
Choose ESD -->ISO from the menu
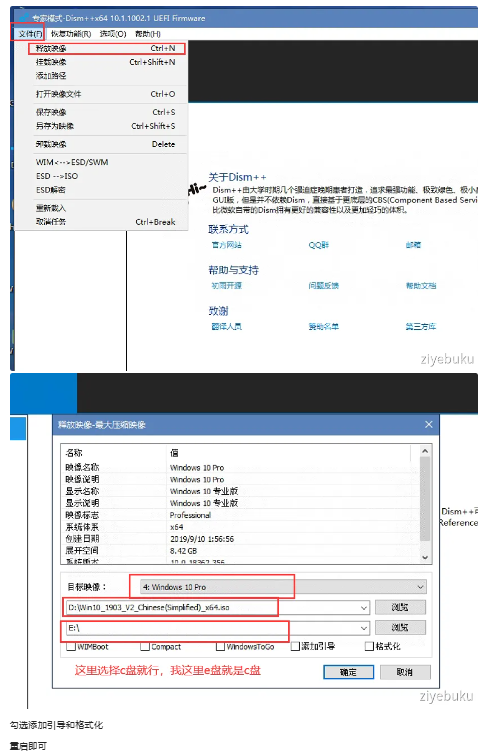[x=57, y=176]
